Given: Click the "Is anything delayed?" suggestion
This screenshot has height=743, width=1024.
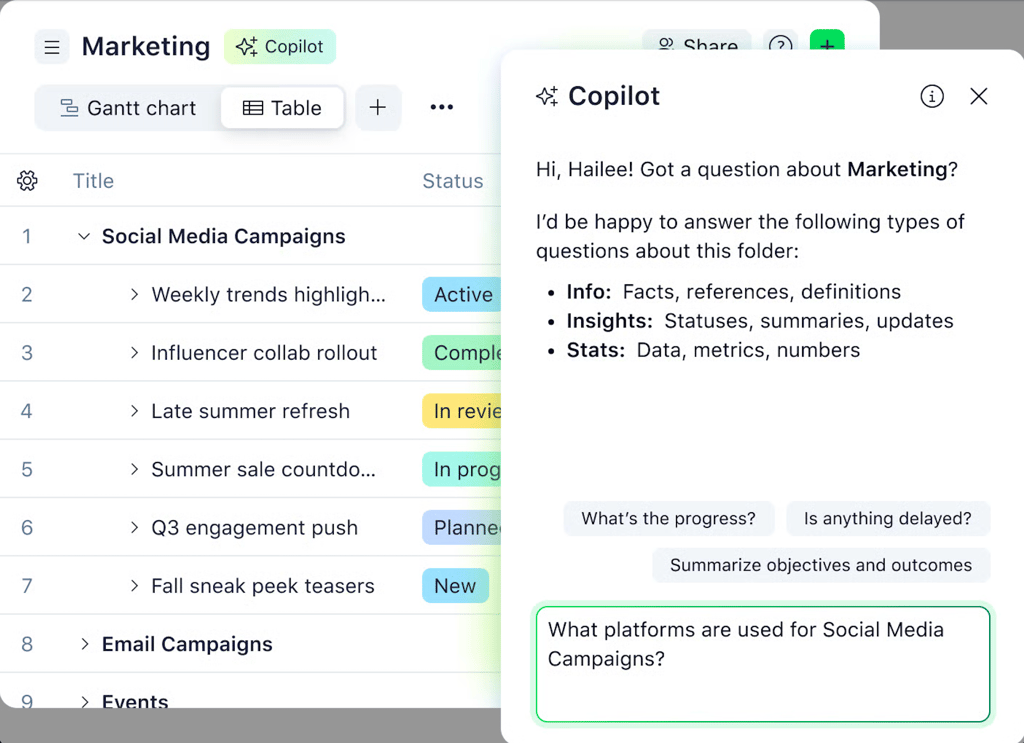Looking at the screenshot, I should coord(888,518).
